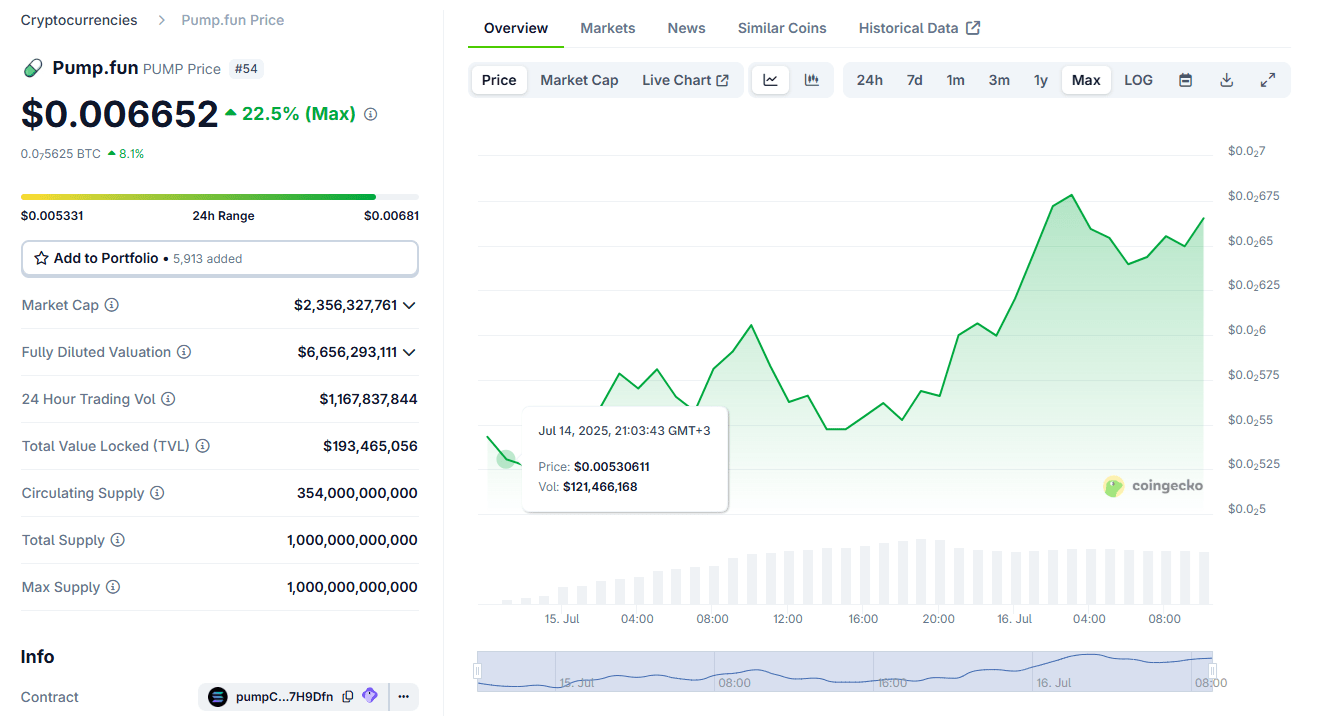Click info icon beside Max Supply
Image resolution: width=1328 pixels, height=716 pixels.
tap(112, 587)
